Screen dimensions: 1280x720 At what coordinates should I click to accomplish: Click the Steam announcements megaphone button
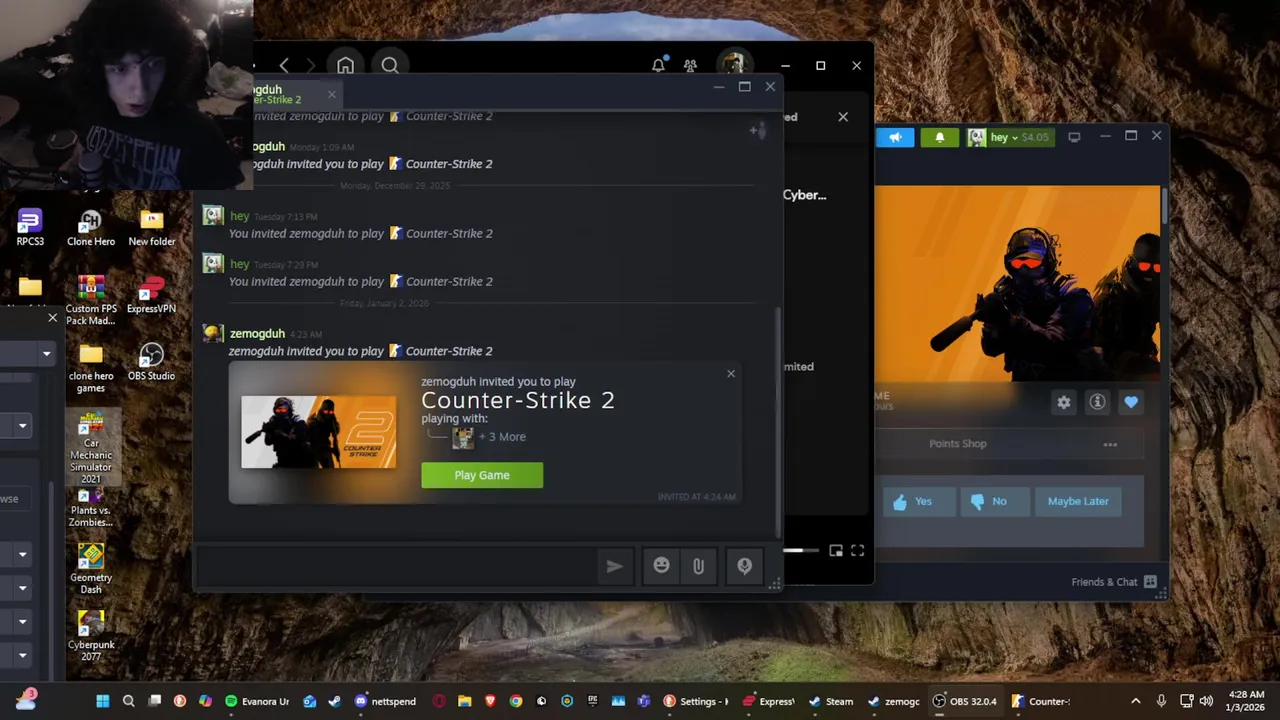(895, 137)
